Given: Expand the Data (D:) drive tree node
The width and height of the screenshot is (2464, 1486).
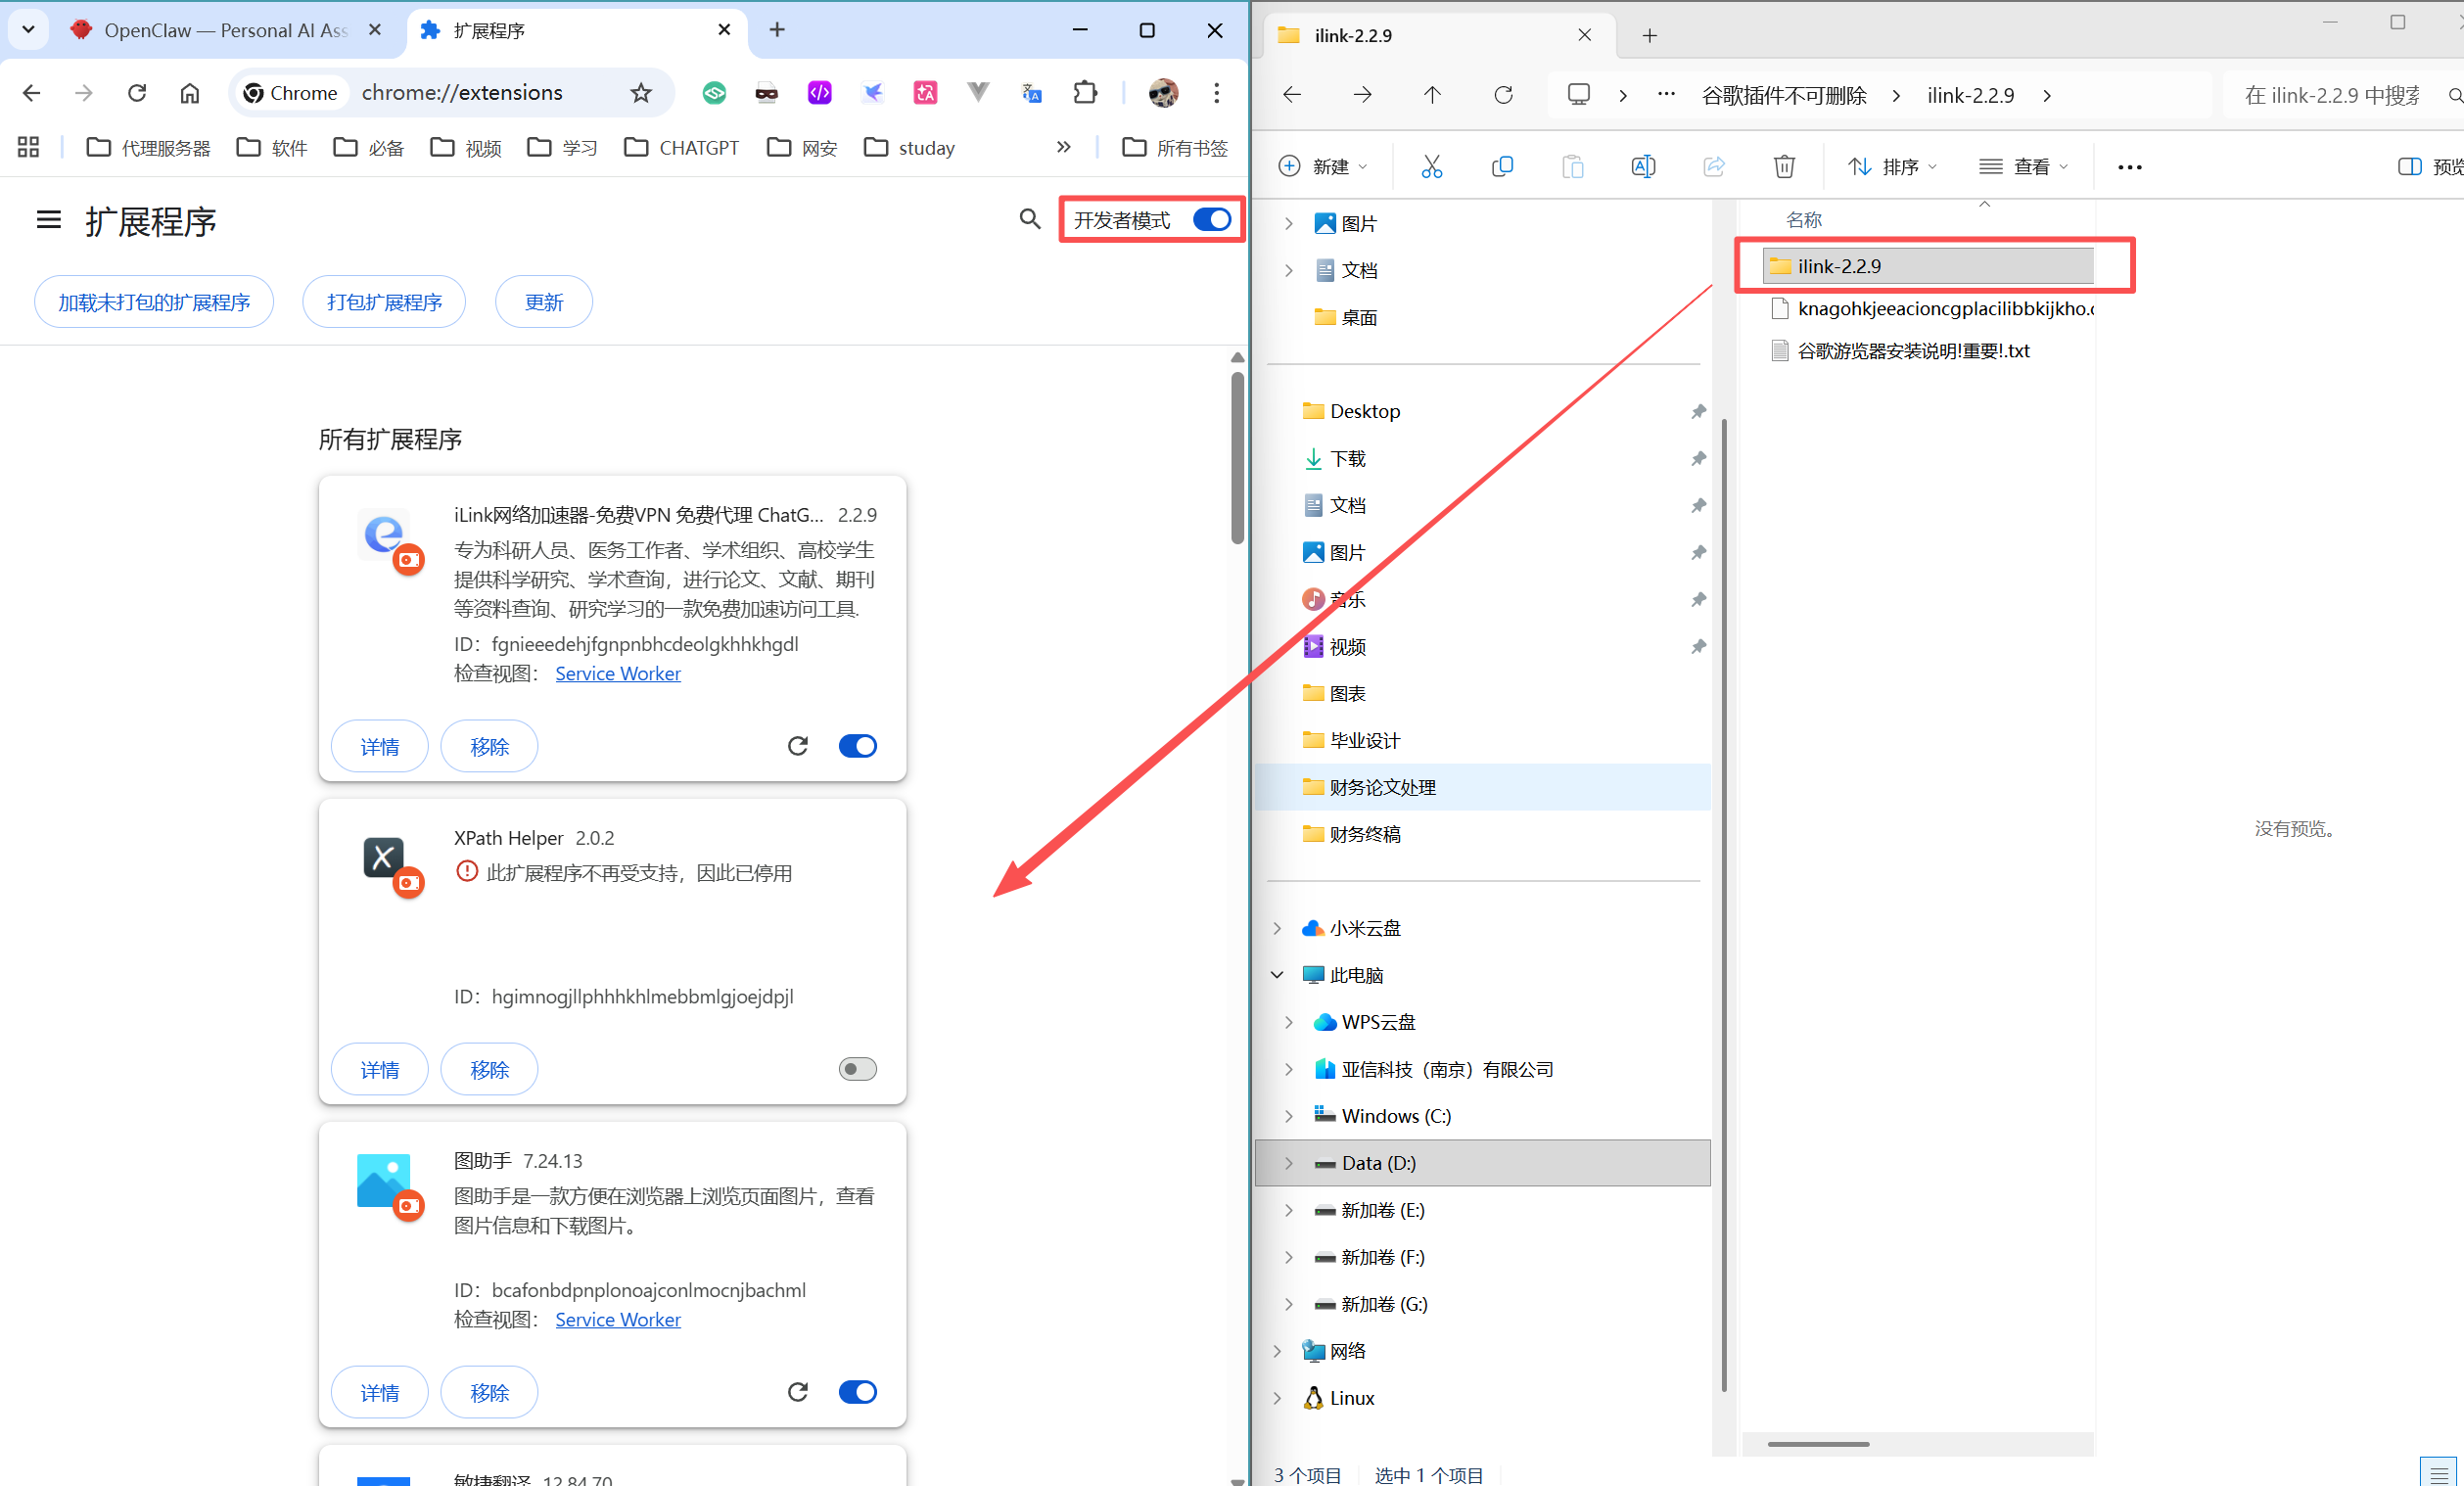Looking at the screenshot, I should click(1288, 1163).
